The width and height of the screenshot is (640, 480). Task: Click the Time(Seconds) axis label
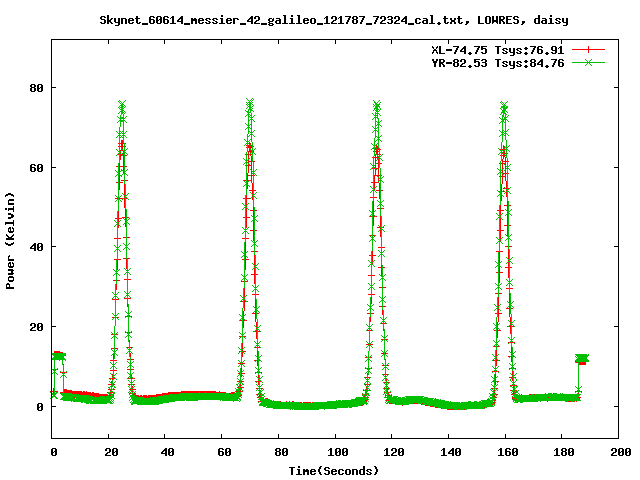click(333, 471)
